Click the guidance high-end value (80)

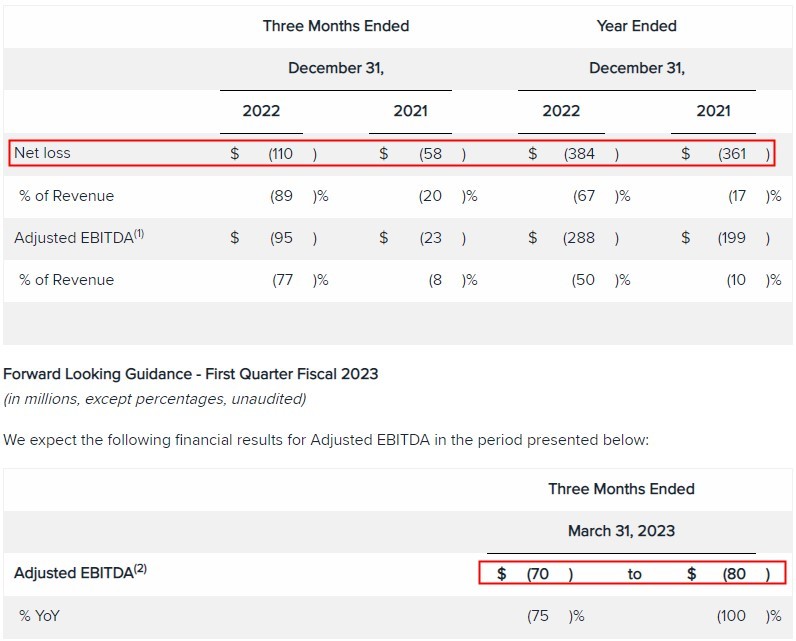[x=733, y=574]
